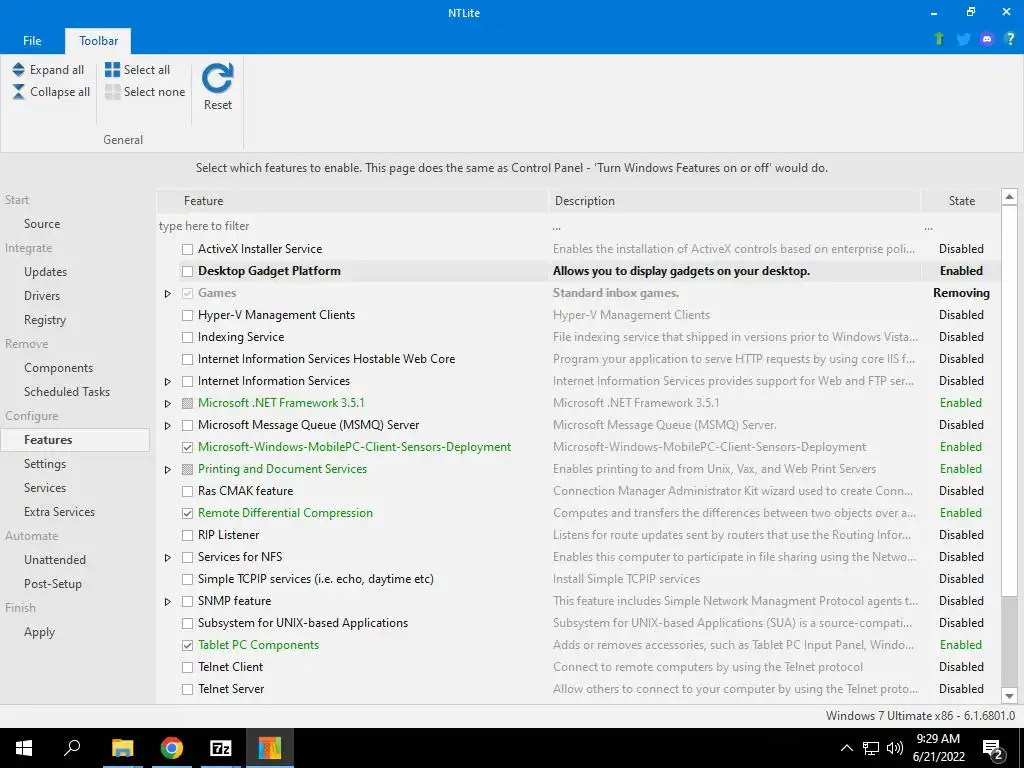This screenshot has width=1024, height=768.
Task: Open the Twitter bird icon
Action: click(963, 39)
